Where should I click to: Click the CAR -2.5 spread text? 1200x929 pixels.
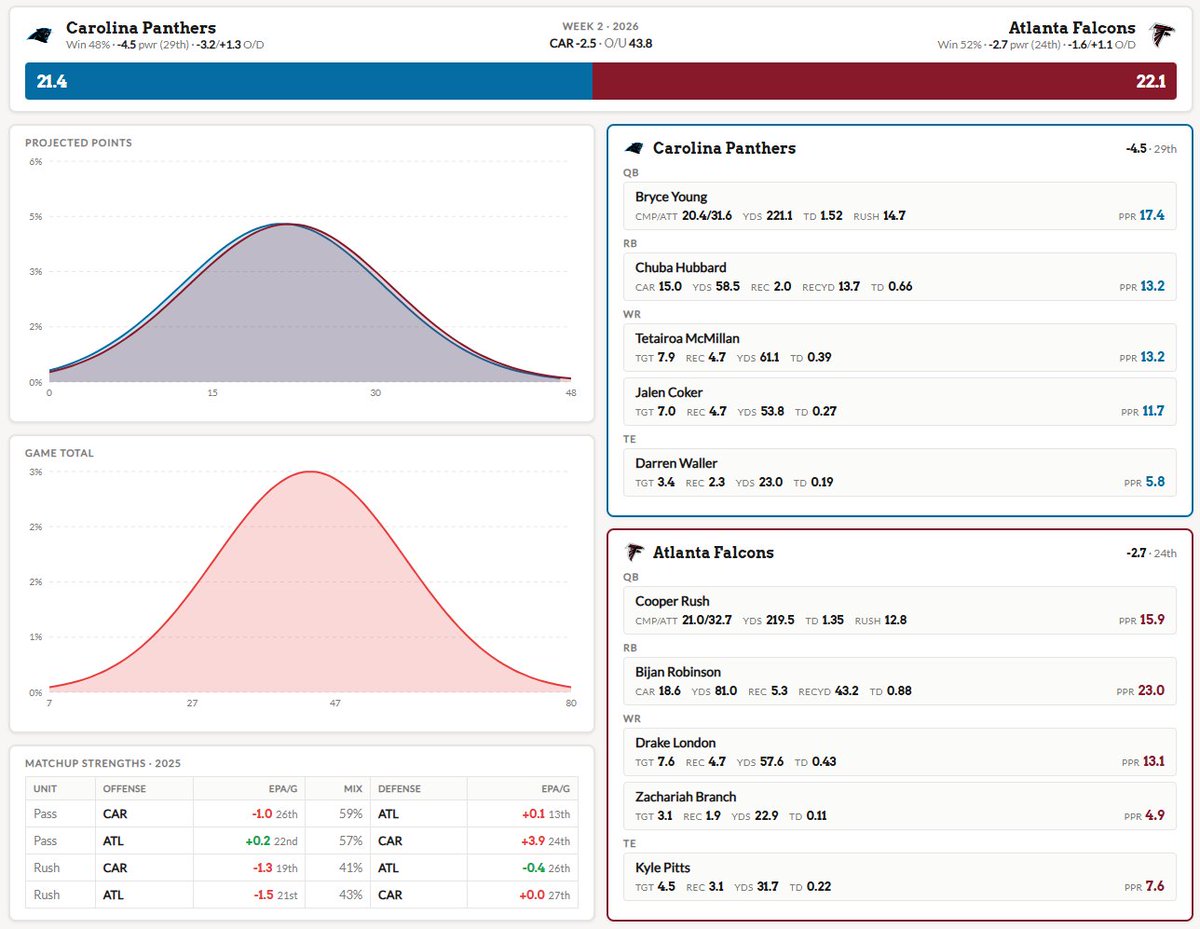[573, 43]
